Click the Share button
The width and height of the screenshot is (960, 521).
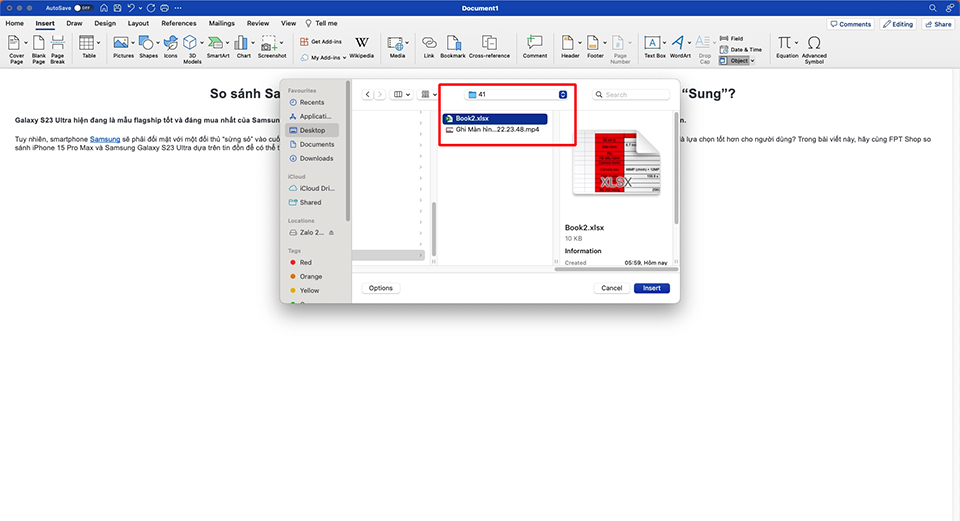click(938, 24)
